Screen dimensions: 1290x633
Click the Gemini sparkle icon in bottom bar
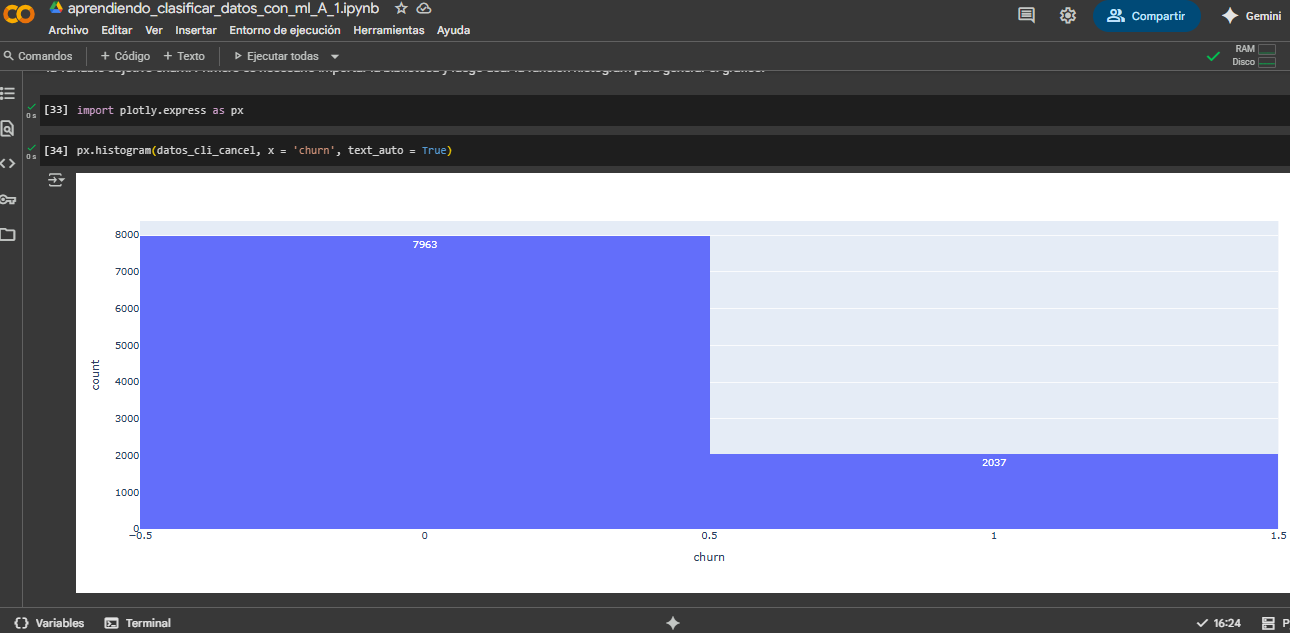(x=673, y=623)
